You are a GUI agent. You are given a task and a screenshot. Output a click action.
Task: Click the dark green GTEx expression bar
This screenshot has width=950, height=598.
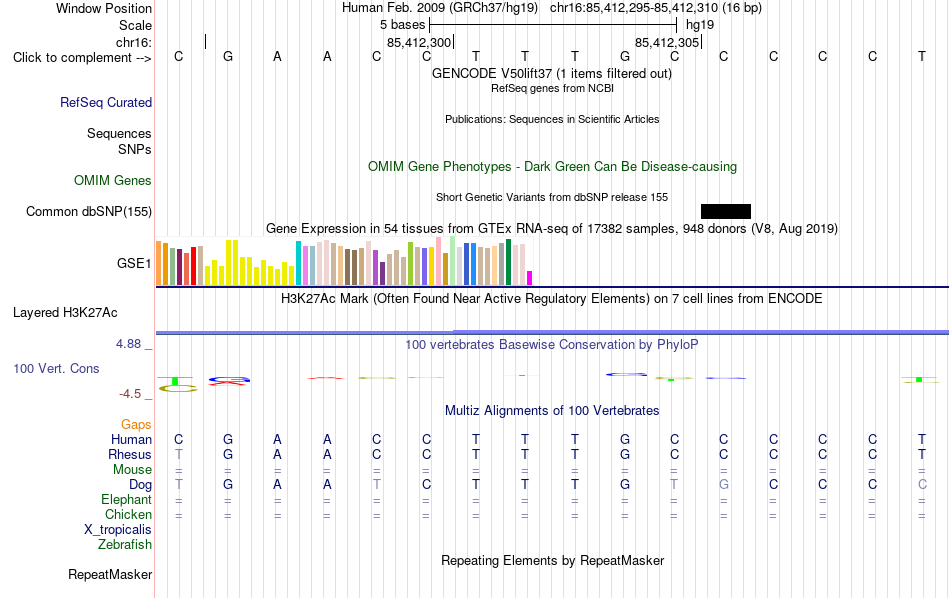click(508, 262)
